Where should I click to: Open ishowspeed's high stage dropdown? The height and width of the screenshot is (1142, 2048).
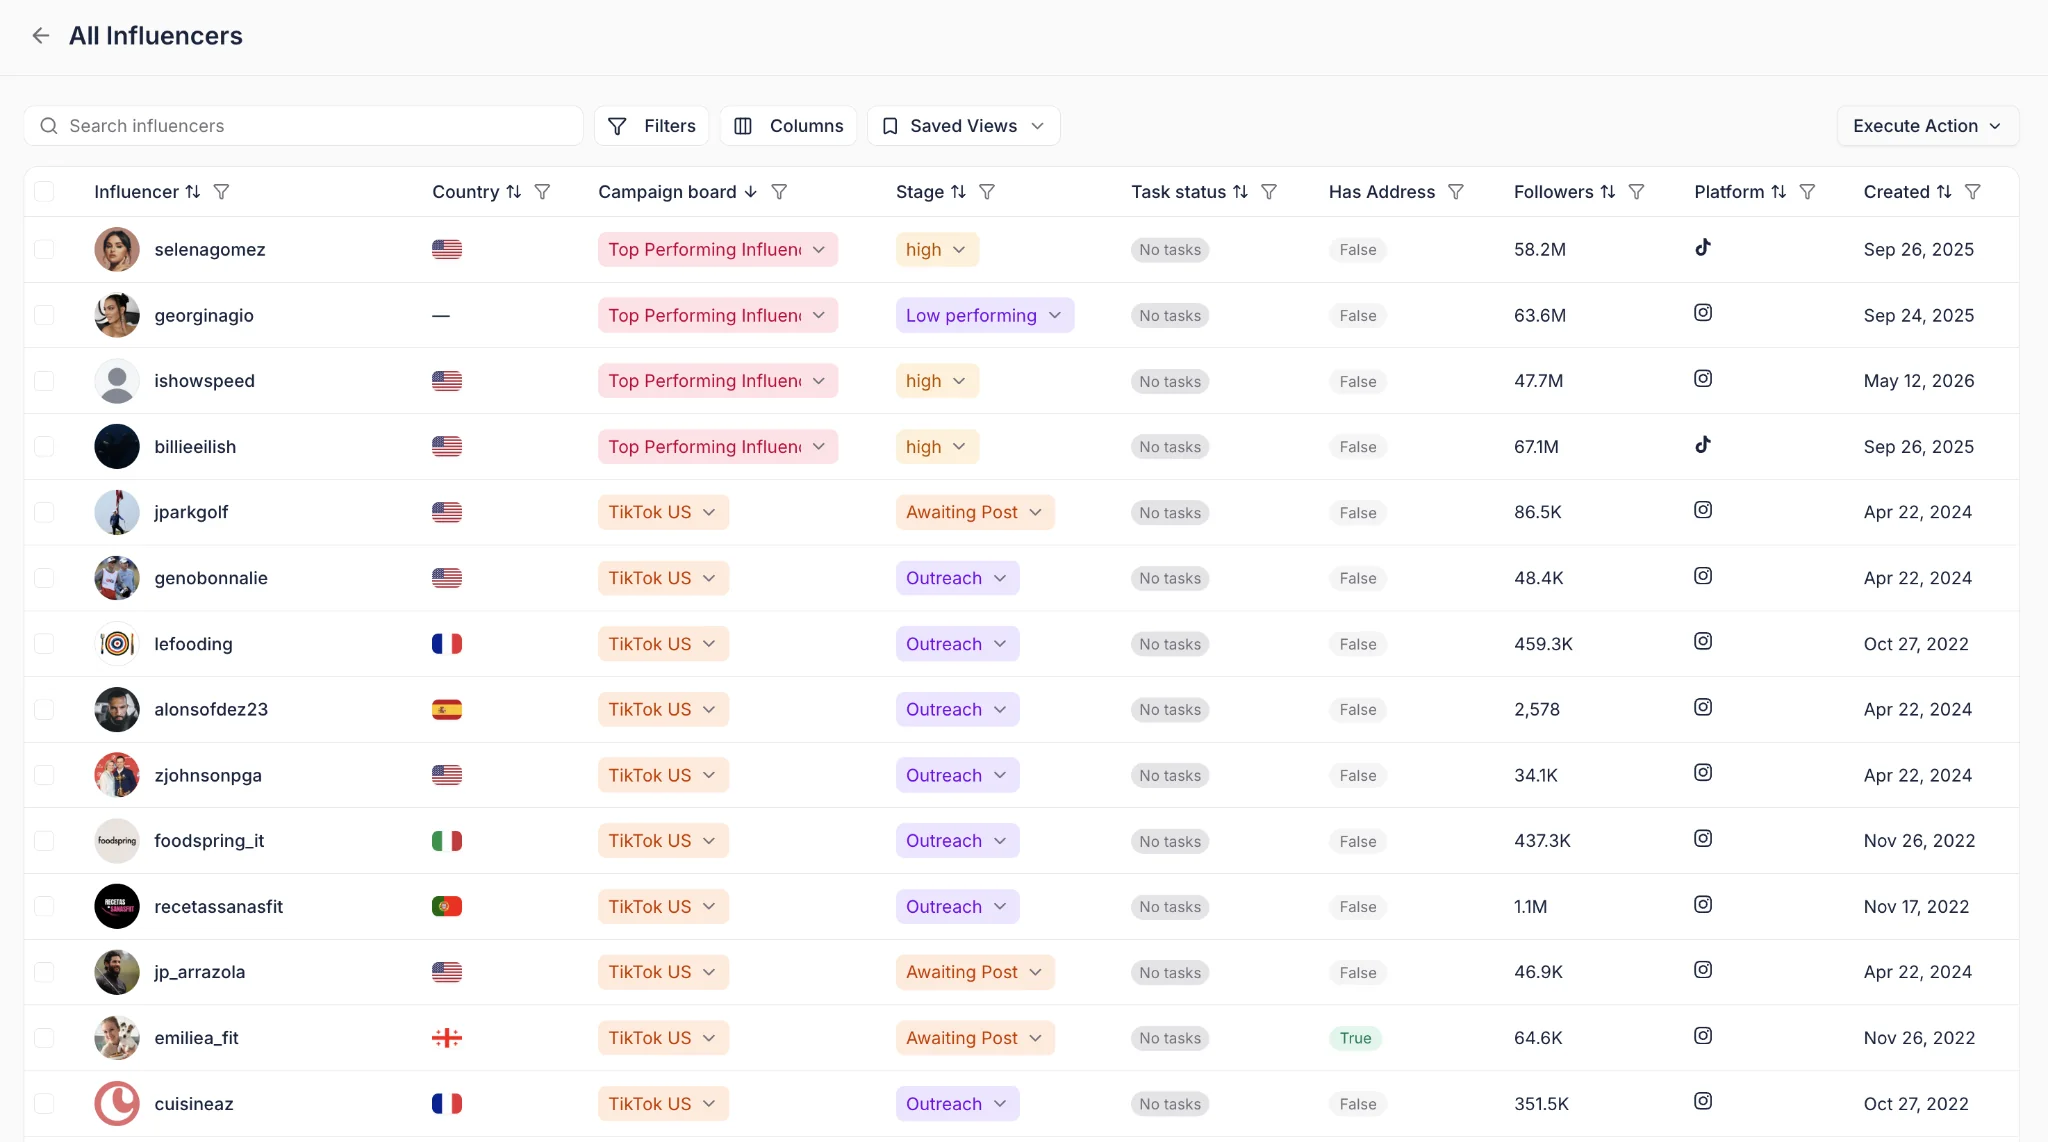[936, 381]
